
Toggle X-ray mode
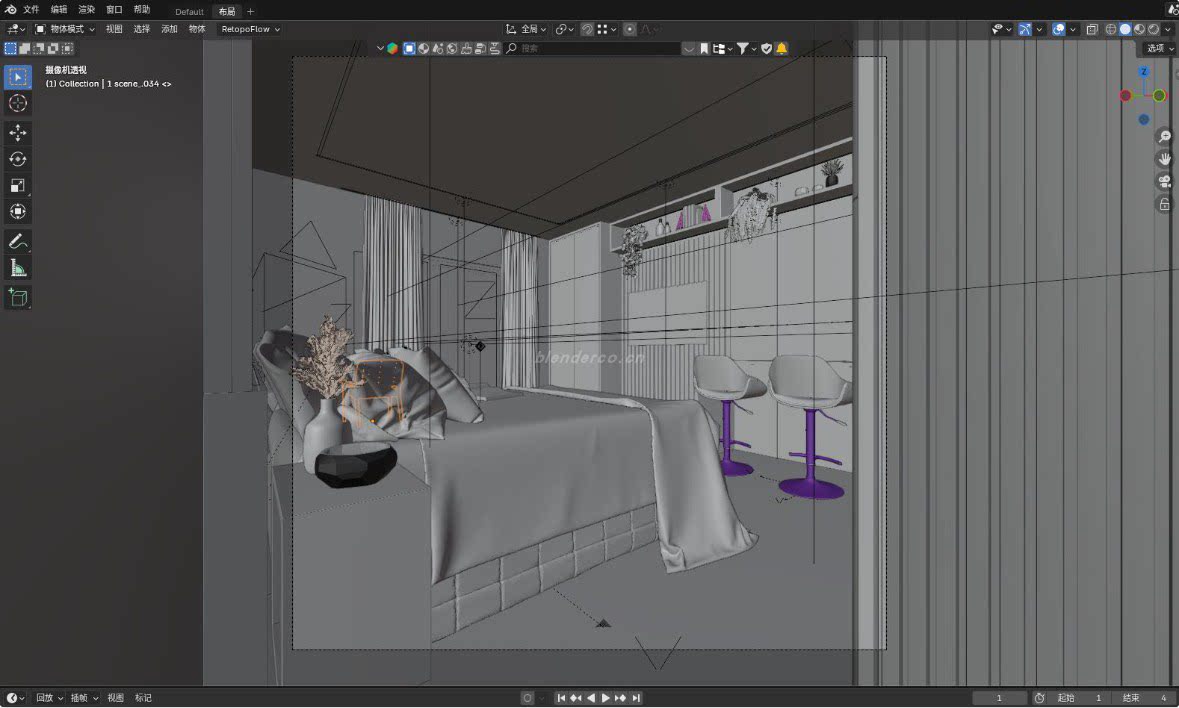pyautogui.click(x=1092, y=29)
